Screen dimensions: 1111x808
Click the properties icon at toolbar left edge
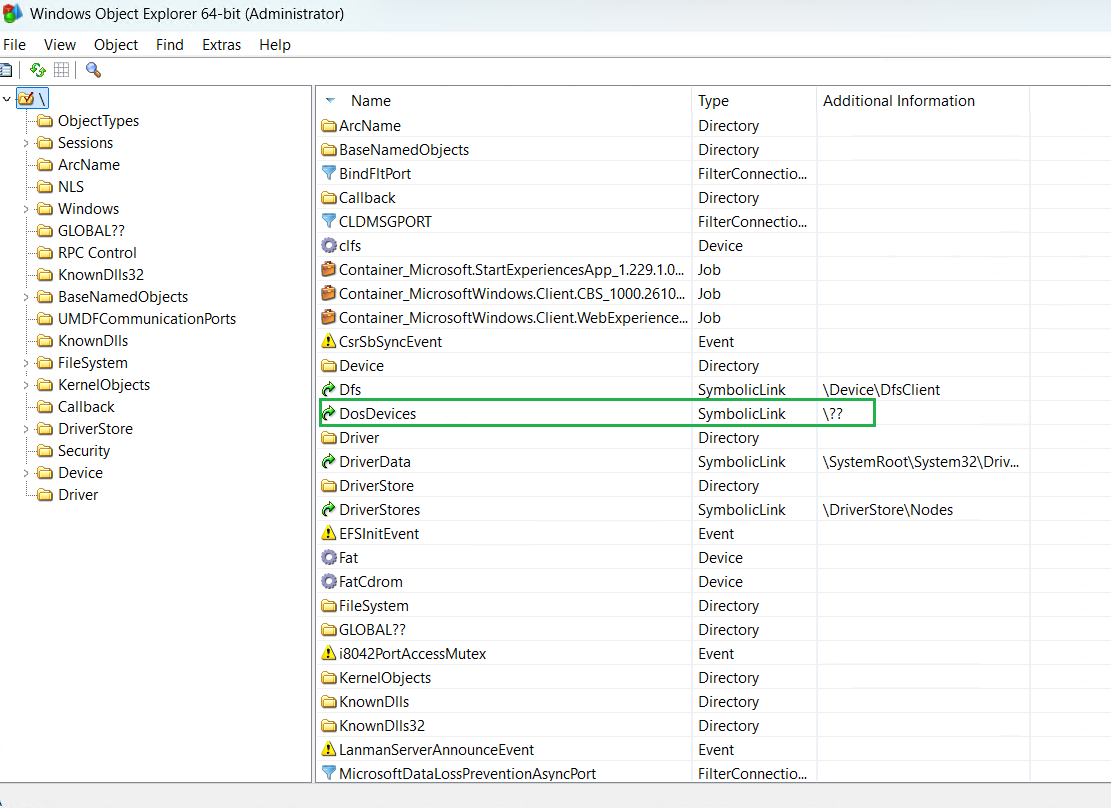pos(6,70)
